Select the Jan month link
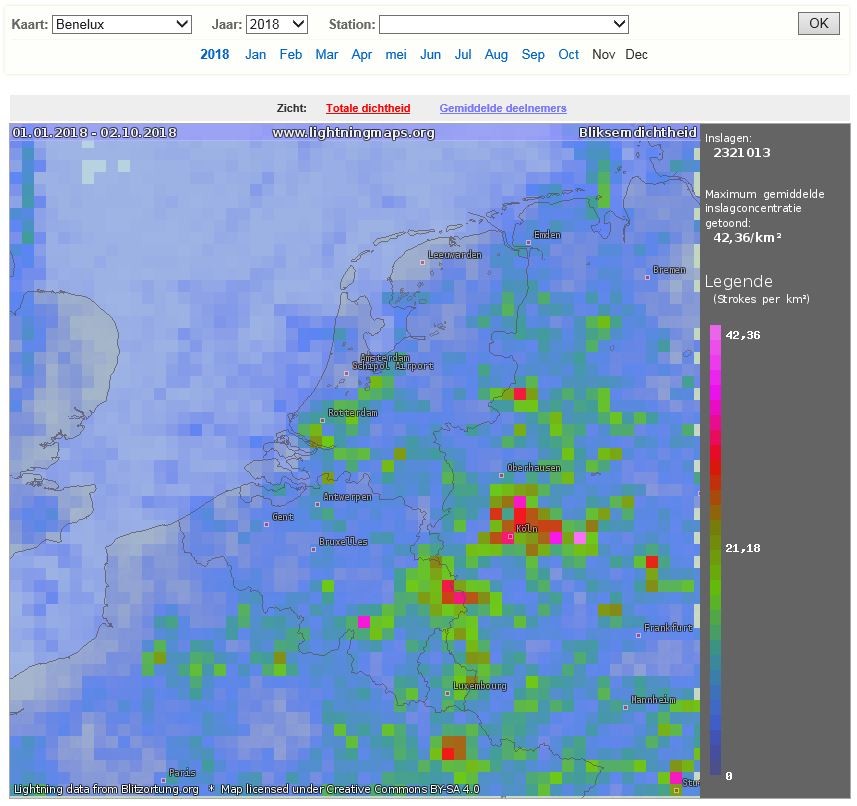Image resolution: width=857 pixels, height=806 pixels. coord(255,55)
